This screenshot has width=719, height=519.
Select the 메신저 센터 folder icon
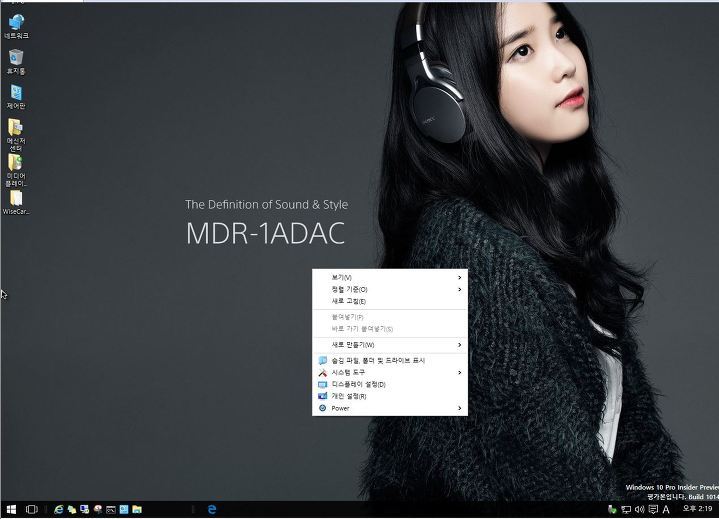(x=16, y=134)
